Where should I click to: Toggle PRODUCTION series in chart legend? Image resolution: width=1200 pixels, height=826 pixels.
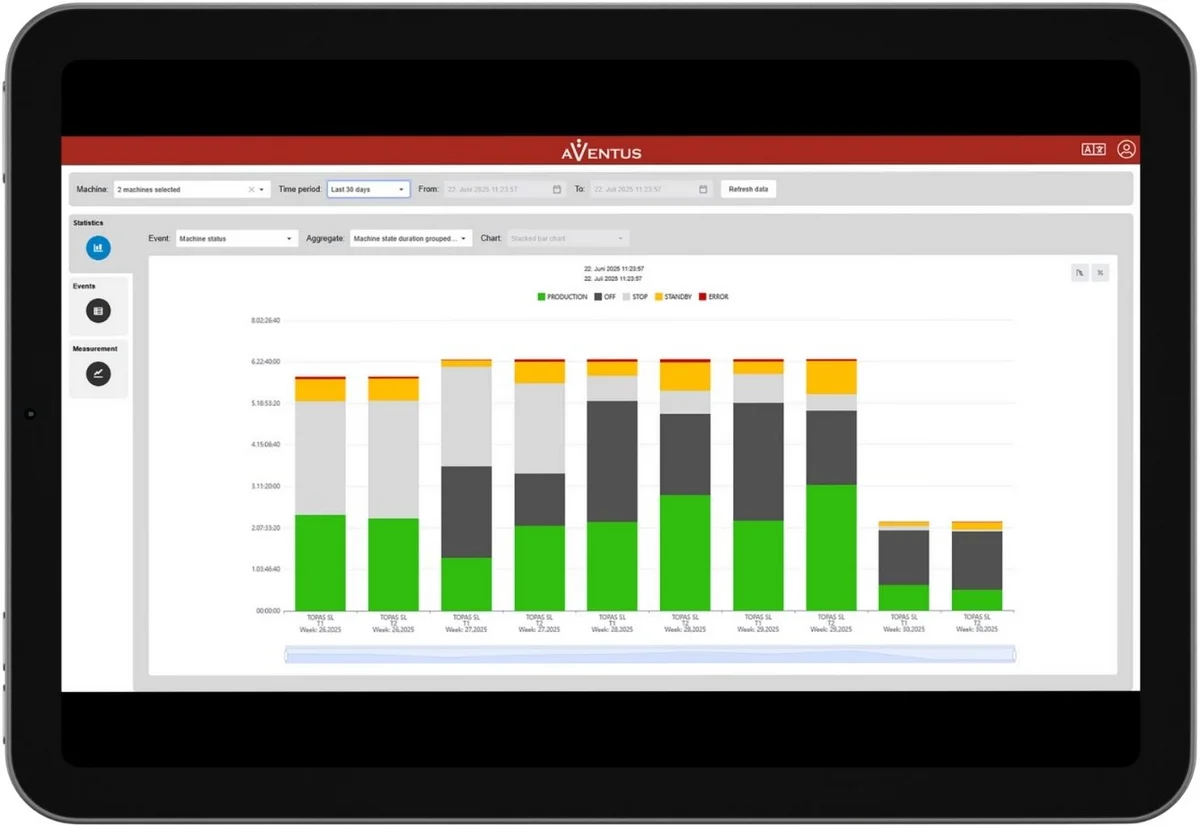(x=562, y=297)
